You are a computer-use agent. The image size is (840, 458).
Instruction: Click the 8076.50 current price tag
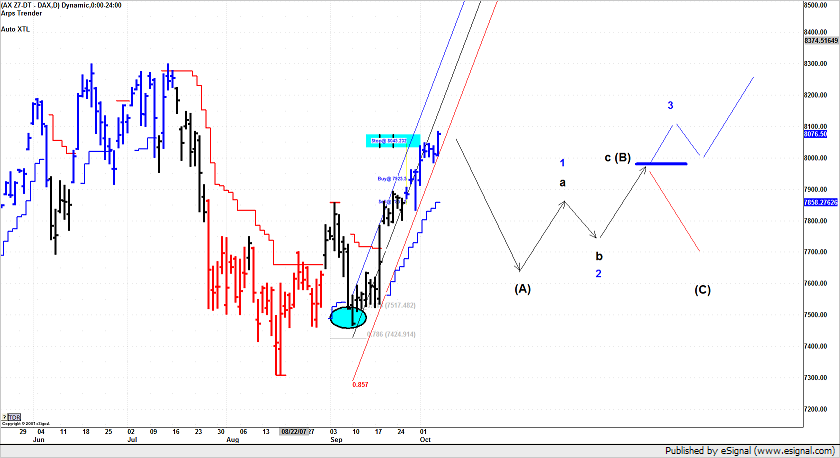click(x=818, y=133)
